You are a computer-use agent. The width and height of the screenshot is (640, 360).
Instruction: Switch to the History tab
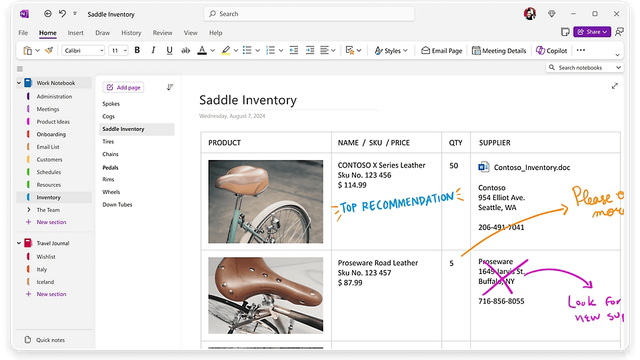(x=131, y=33)
